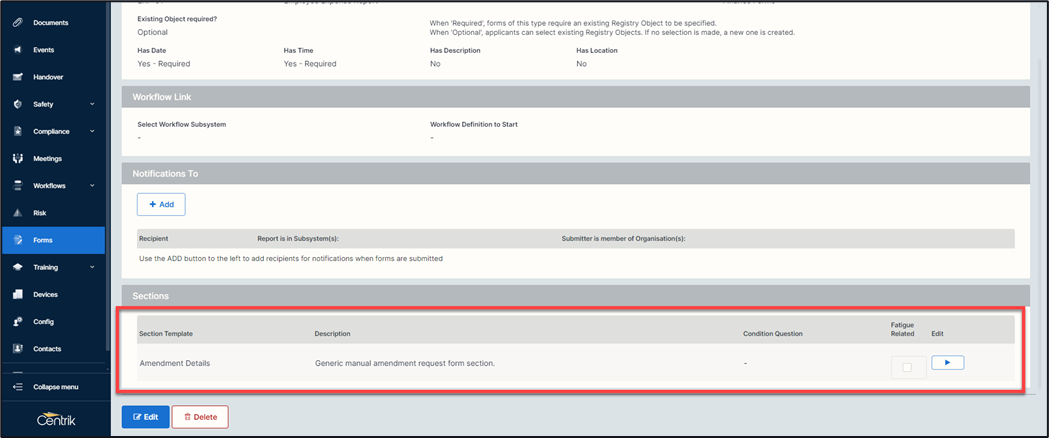Click the Section Template column header
Viewport: 1049px width, 438px height.
166,334
